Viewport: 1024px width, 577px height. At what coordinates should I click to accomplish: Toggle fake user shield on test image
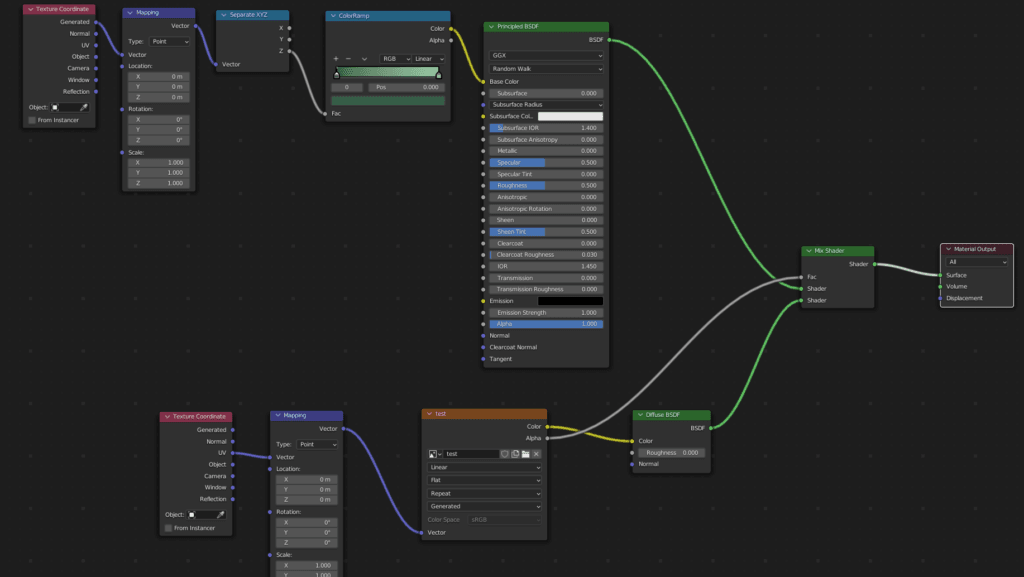[x=504, y=454]
